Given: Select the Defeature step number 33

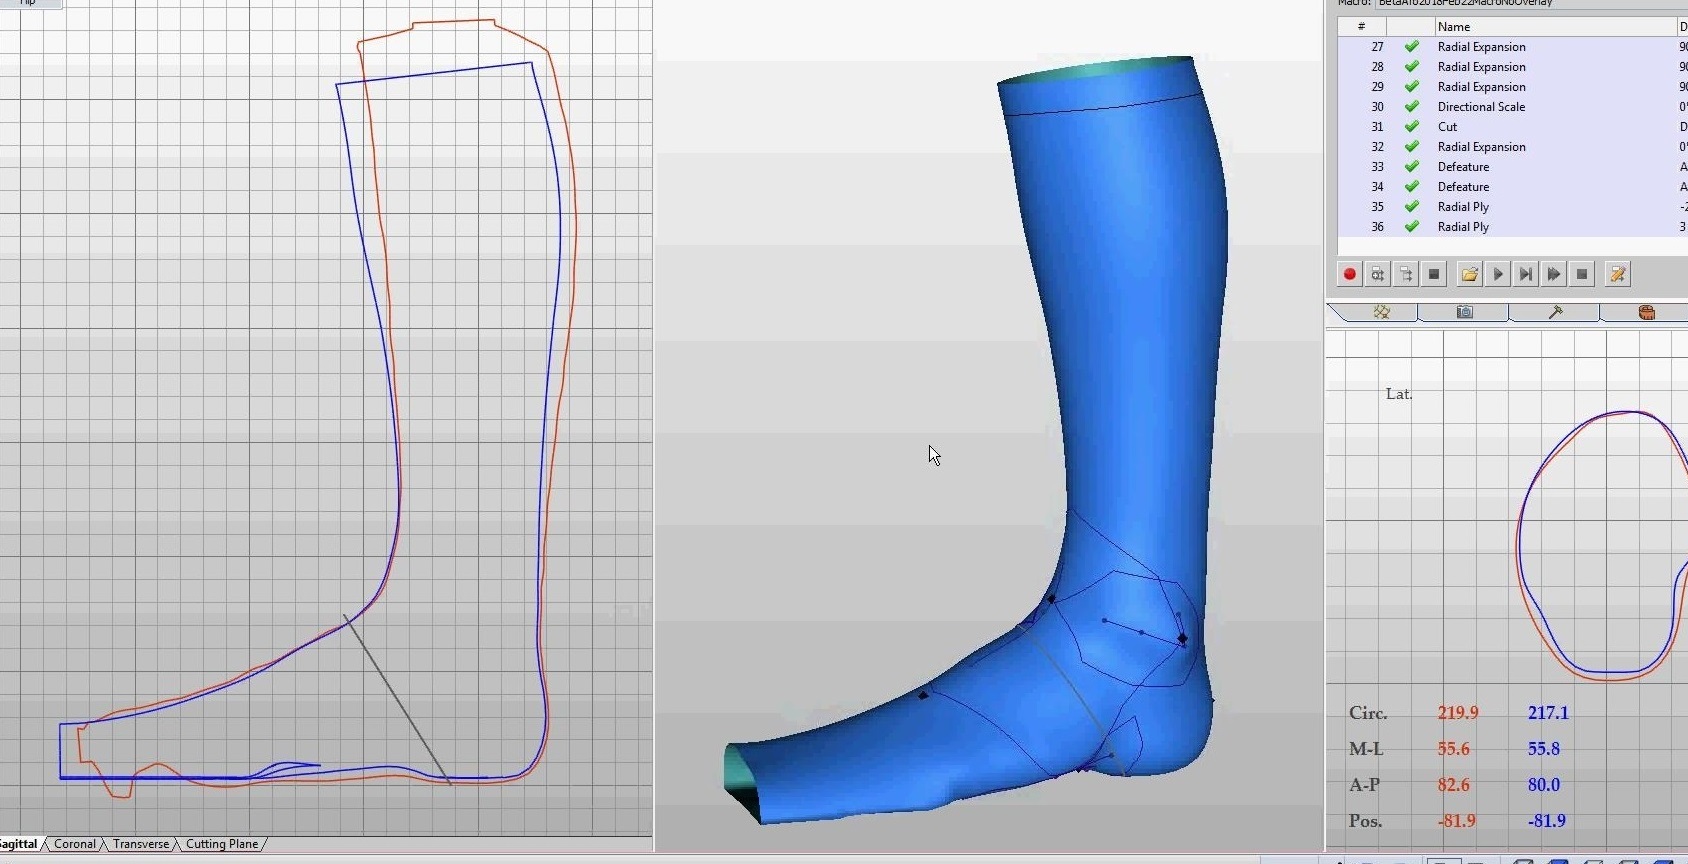Looking at the screenshot, I should pyautogui.click(x=1463, y=167).
